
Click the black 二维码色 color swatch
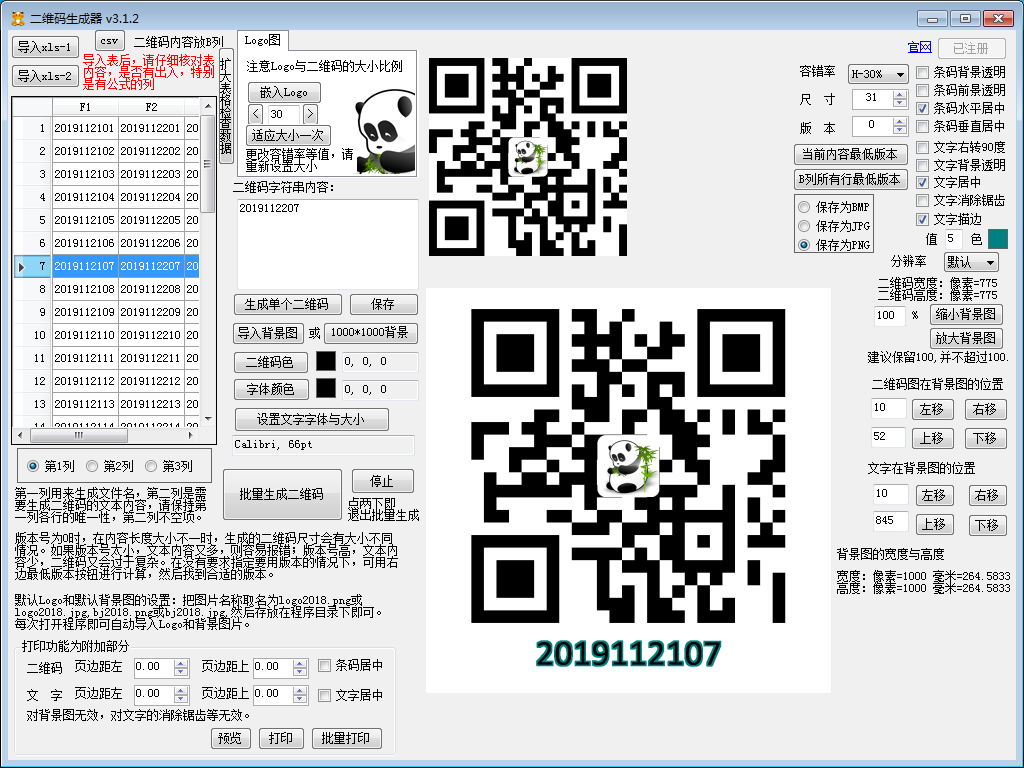coord(326,361)
